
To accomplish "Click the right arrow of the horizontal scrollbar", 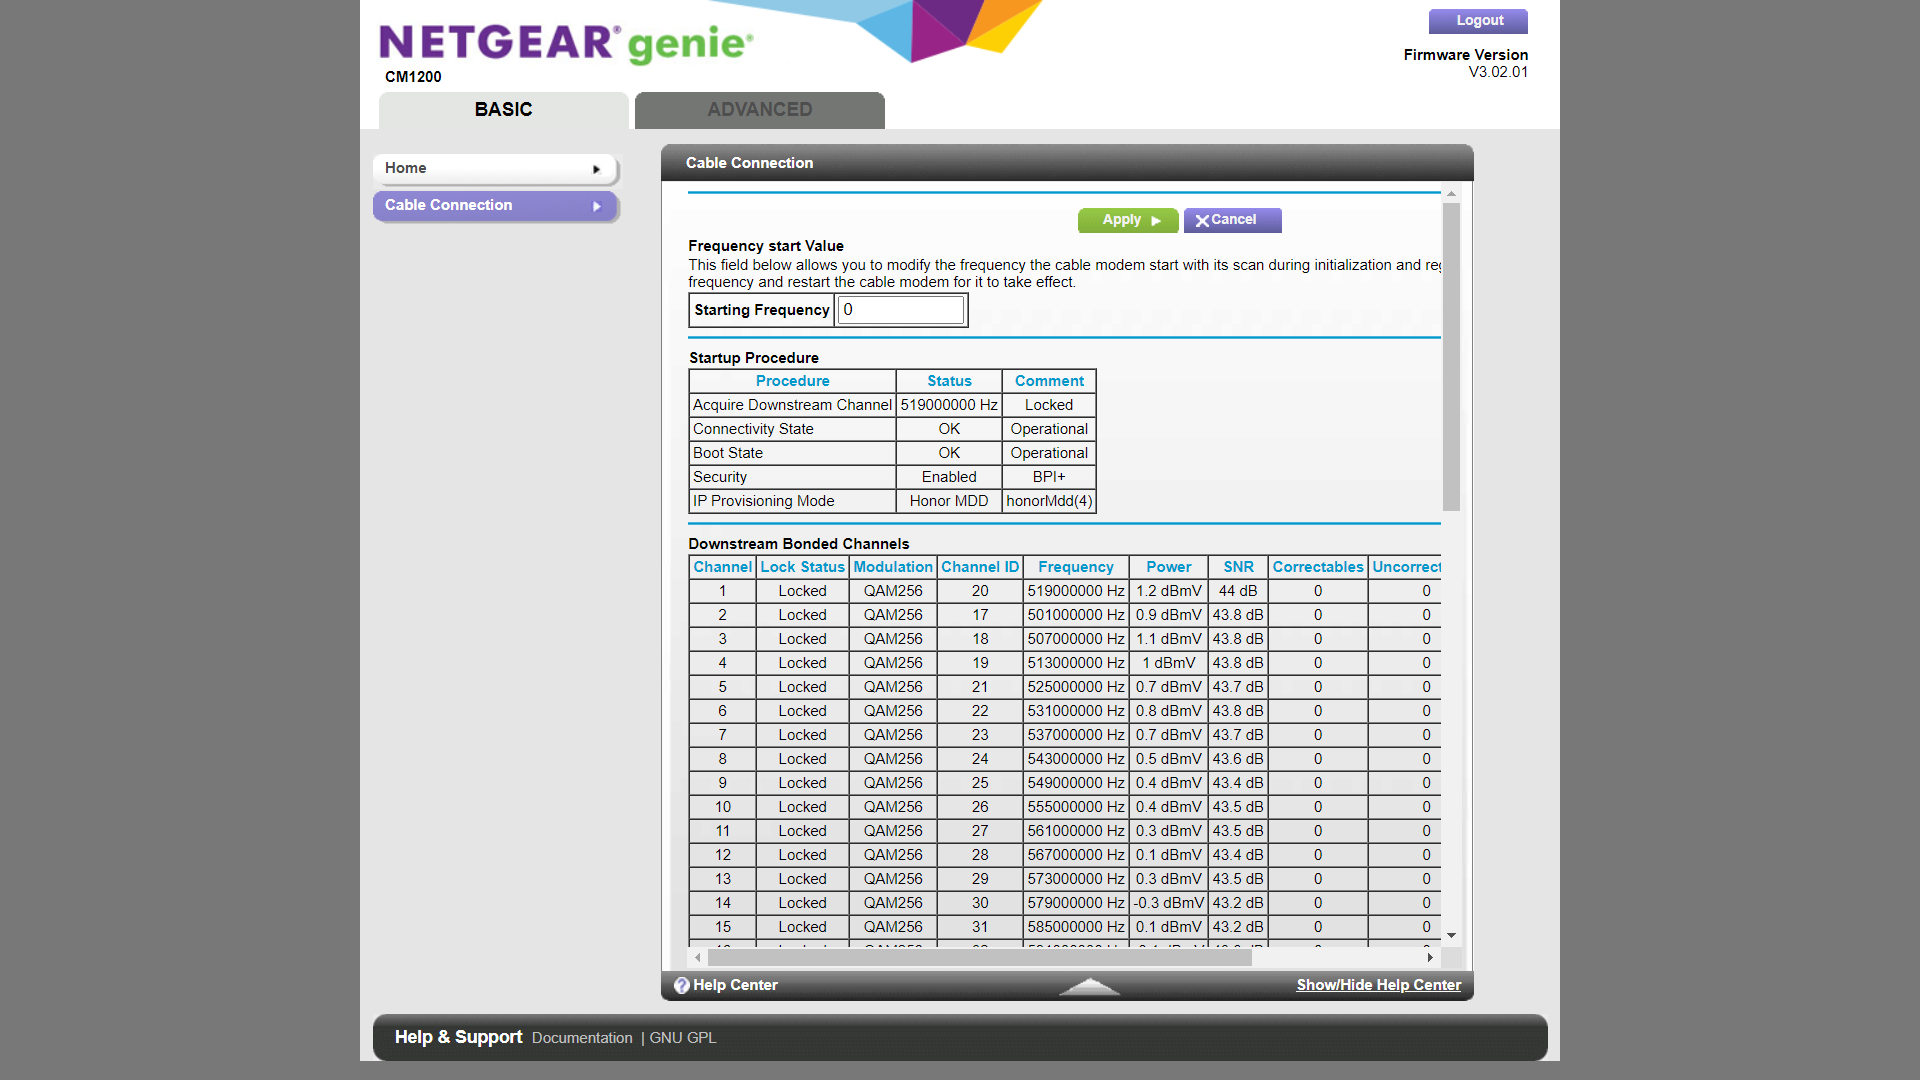I will [1430, 957].
